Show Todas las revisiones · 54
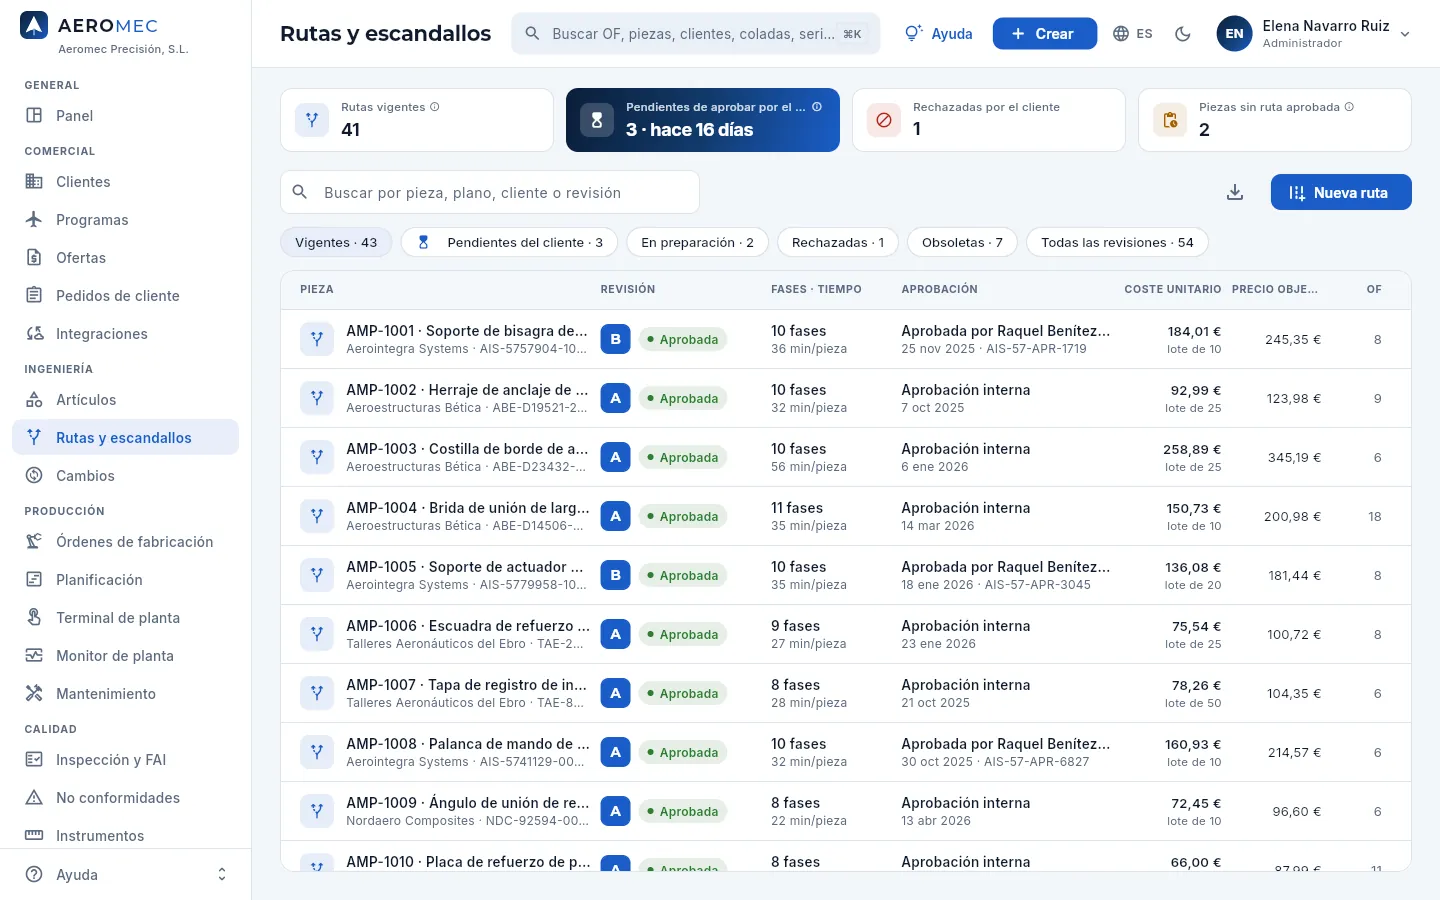 click(x=1117, y=242)
